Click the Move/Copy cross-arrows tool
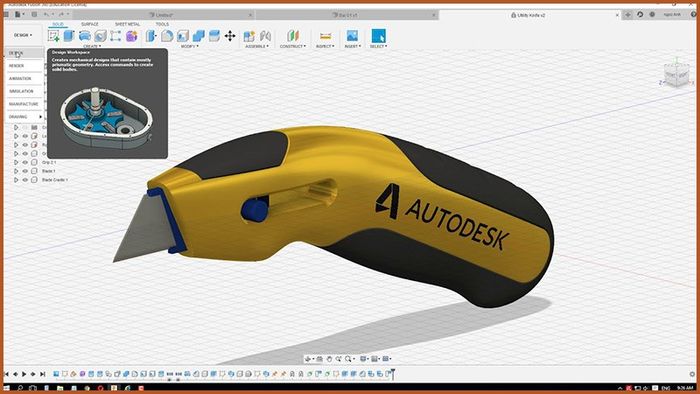Screen dimensions: 700x394 230,36
